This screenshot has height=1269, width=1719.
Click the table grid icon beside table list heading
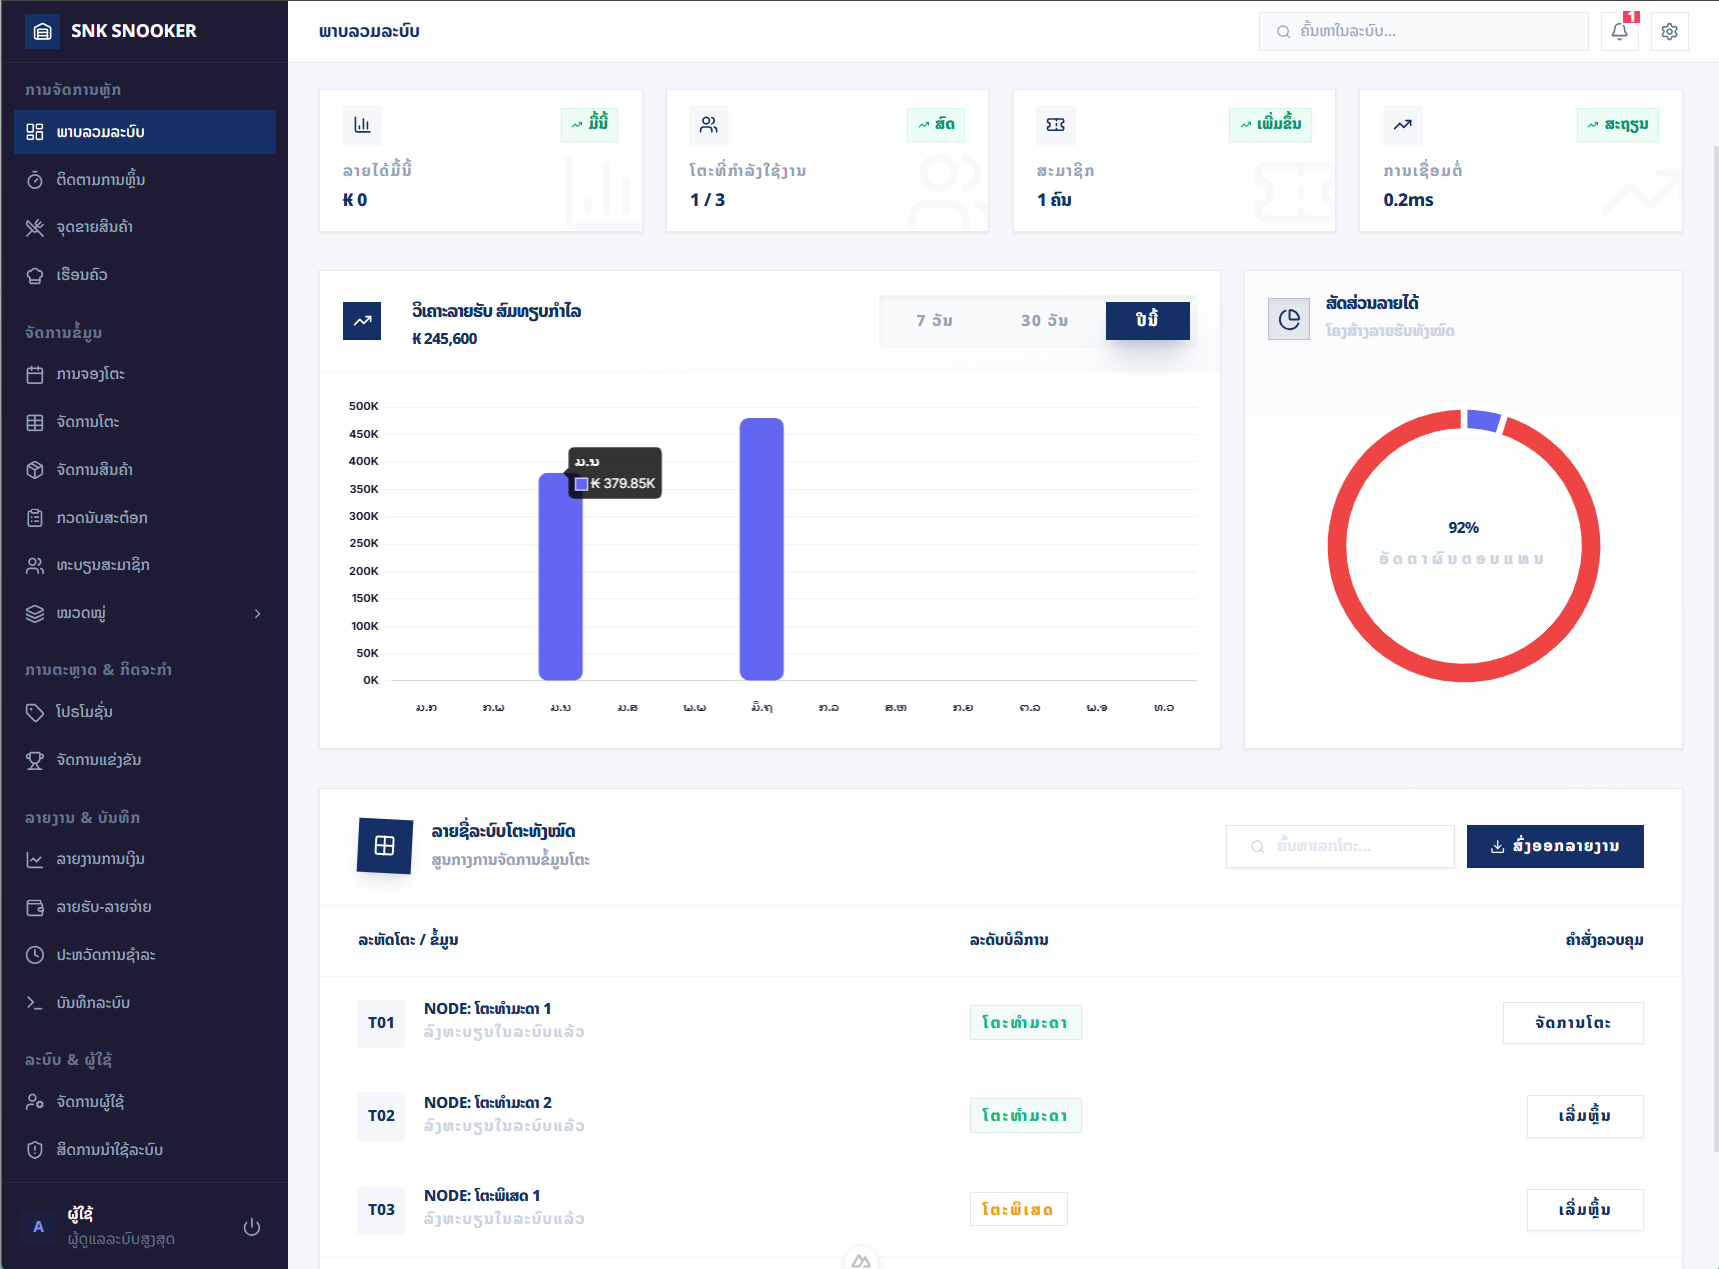click(x=384, y=846)
